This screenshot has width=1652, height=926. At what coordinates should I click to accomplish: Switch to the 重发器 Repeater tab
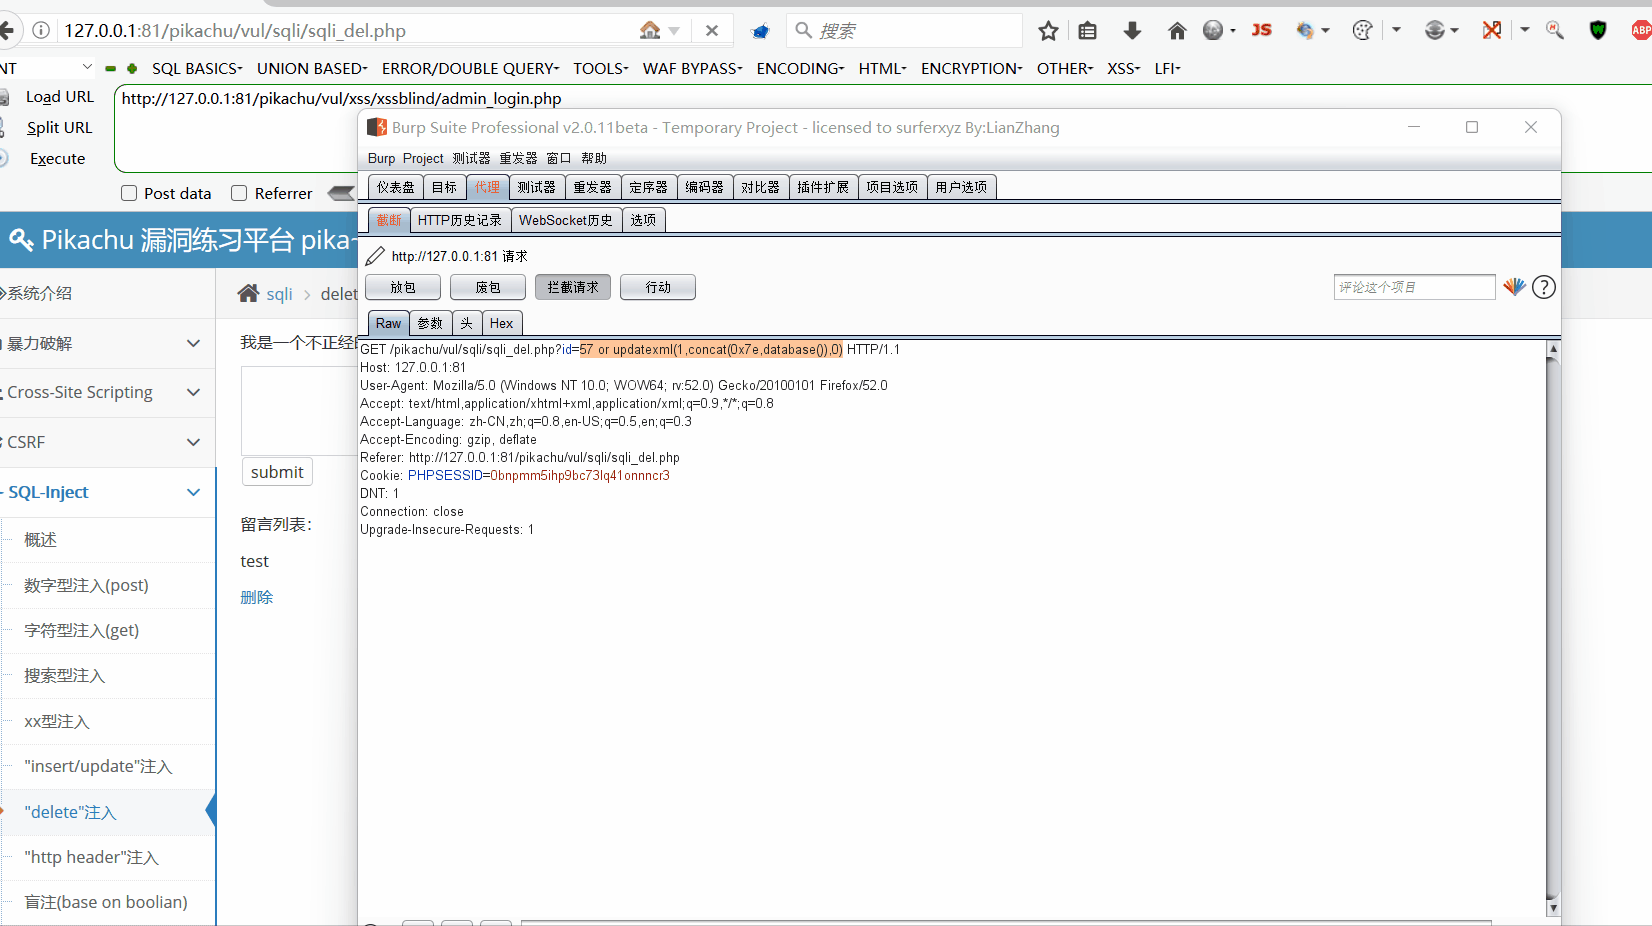coord(593,187)
